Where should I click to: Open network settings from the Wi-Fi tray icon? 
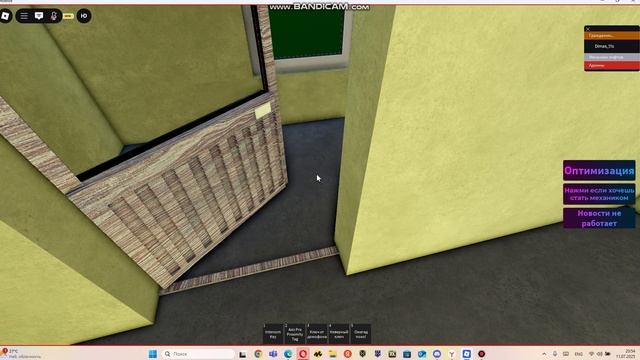[x=591, y=354]
